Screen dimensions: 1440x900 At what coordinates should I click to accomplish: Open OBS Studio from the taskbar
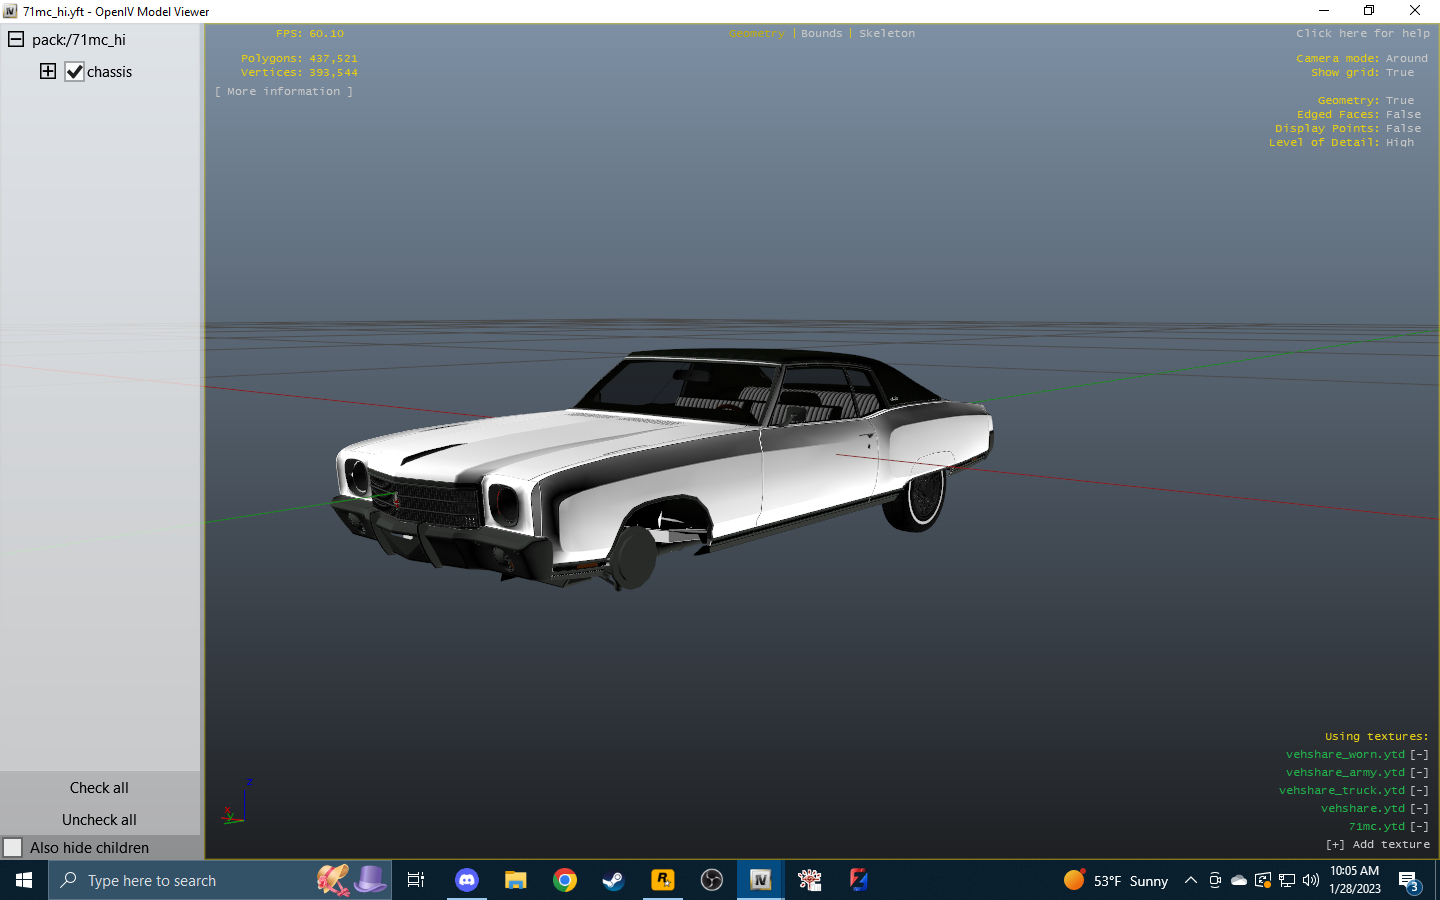pyautogui.click(x=711, y=880)
